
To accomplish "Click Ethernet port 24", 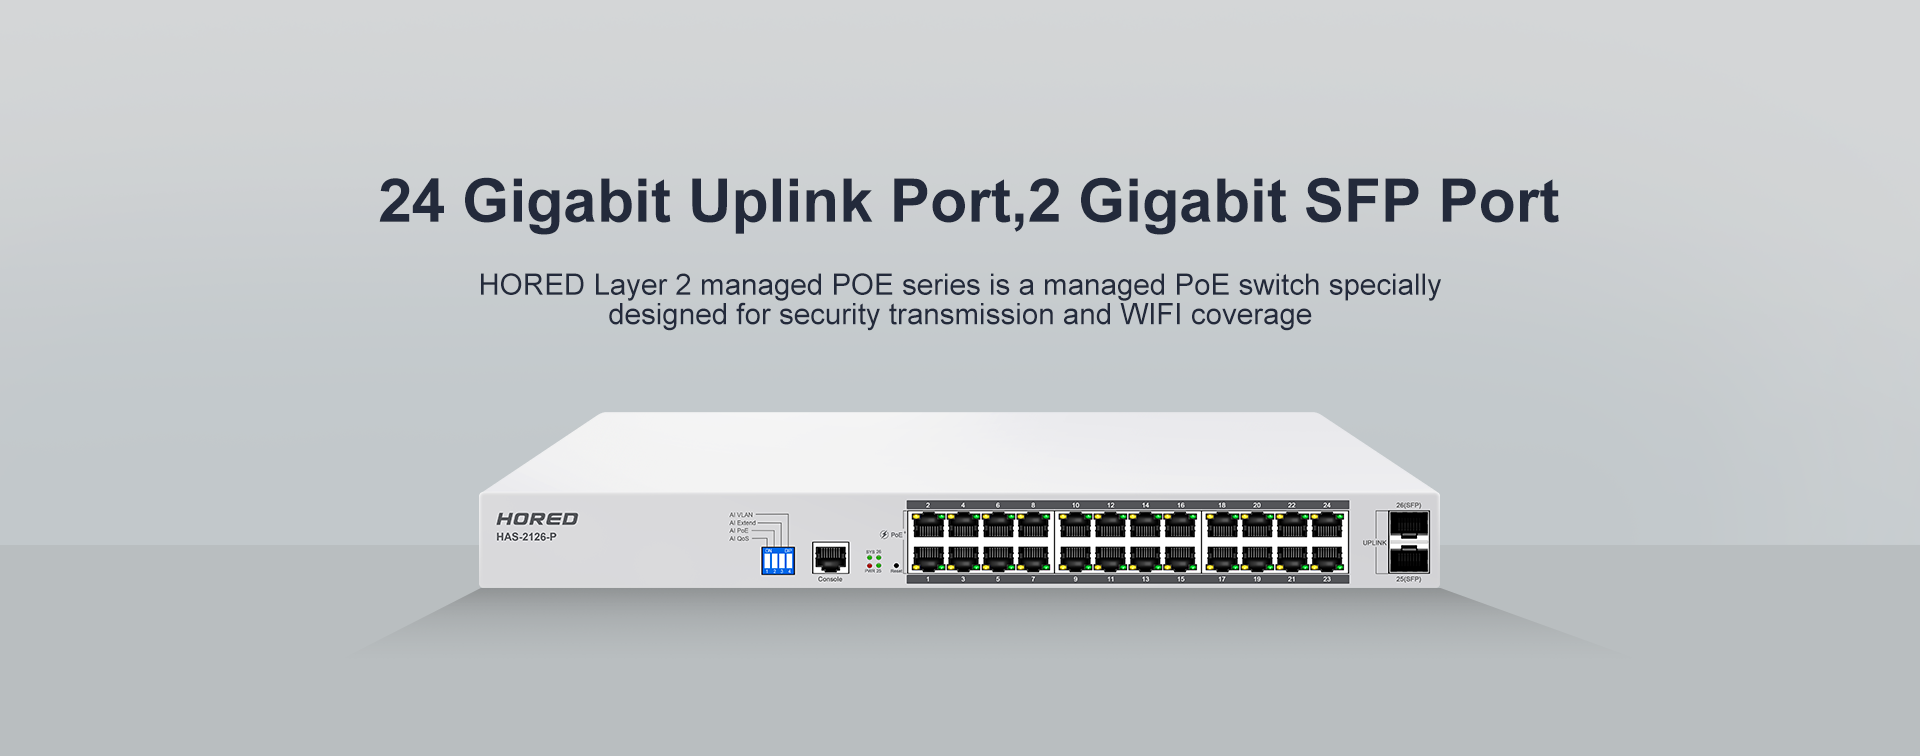I will pos(1327,526).
